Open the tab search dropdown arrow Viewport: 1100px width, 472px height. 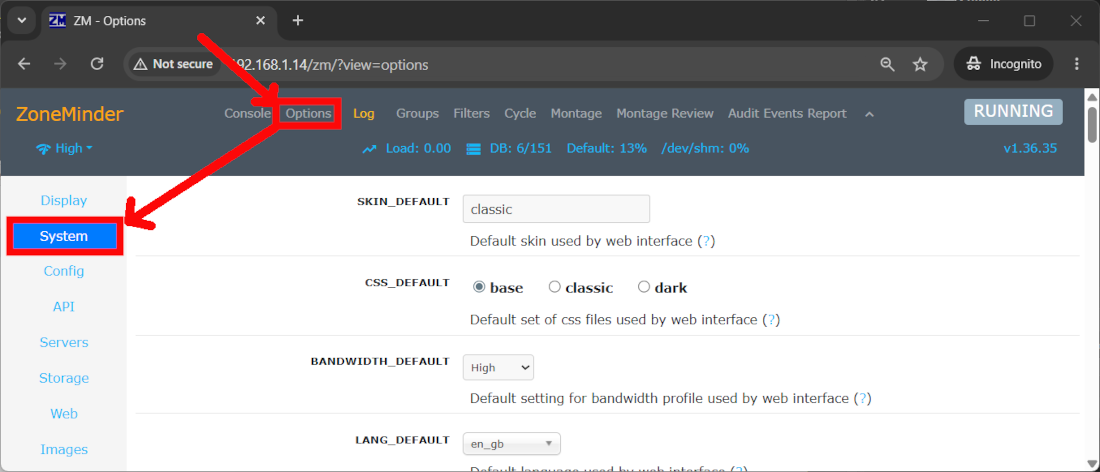21,20
